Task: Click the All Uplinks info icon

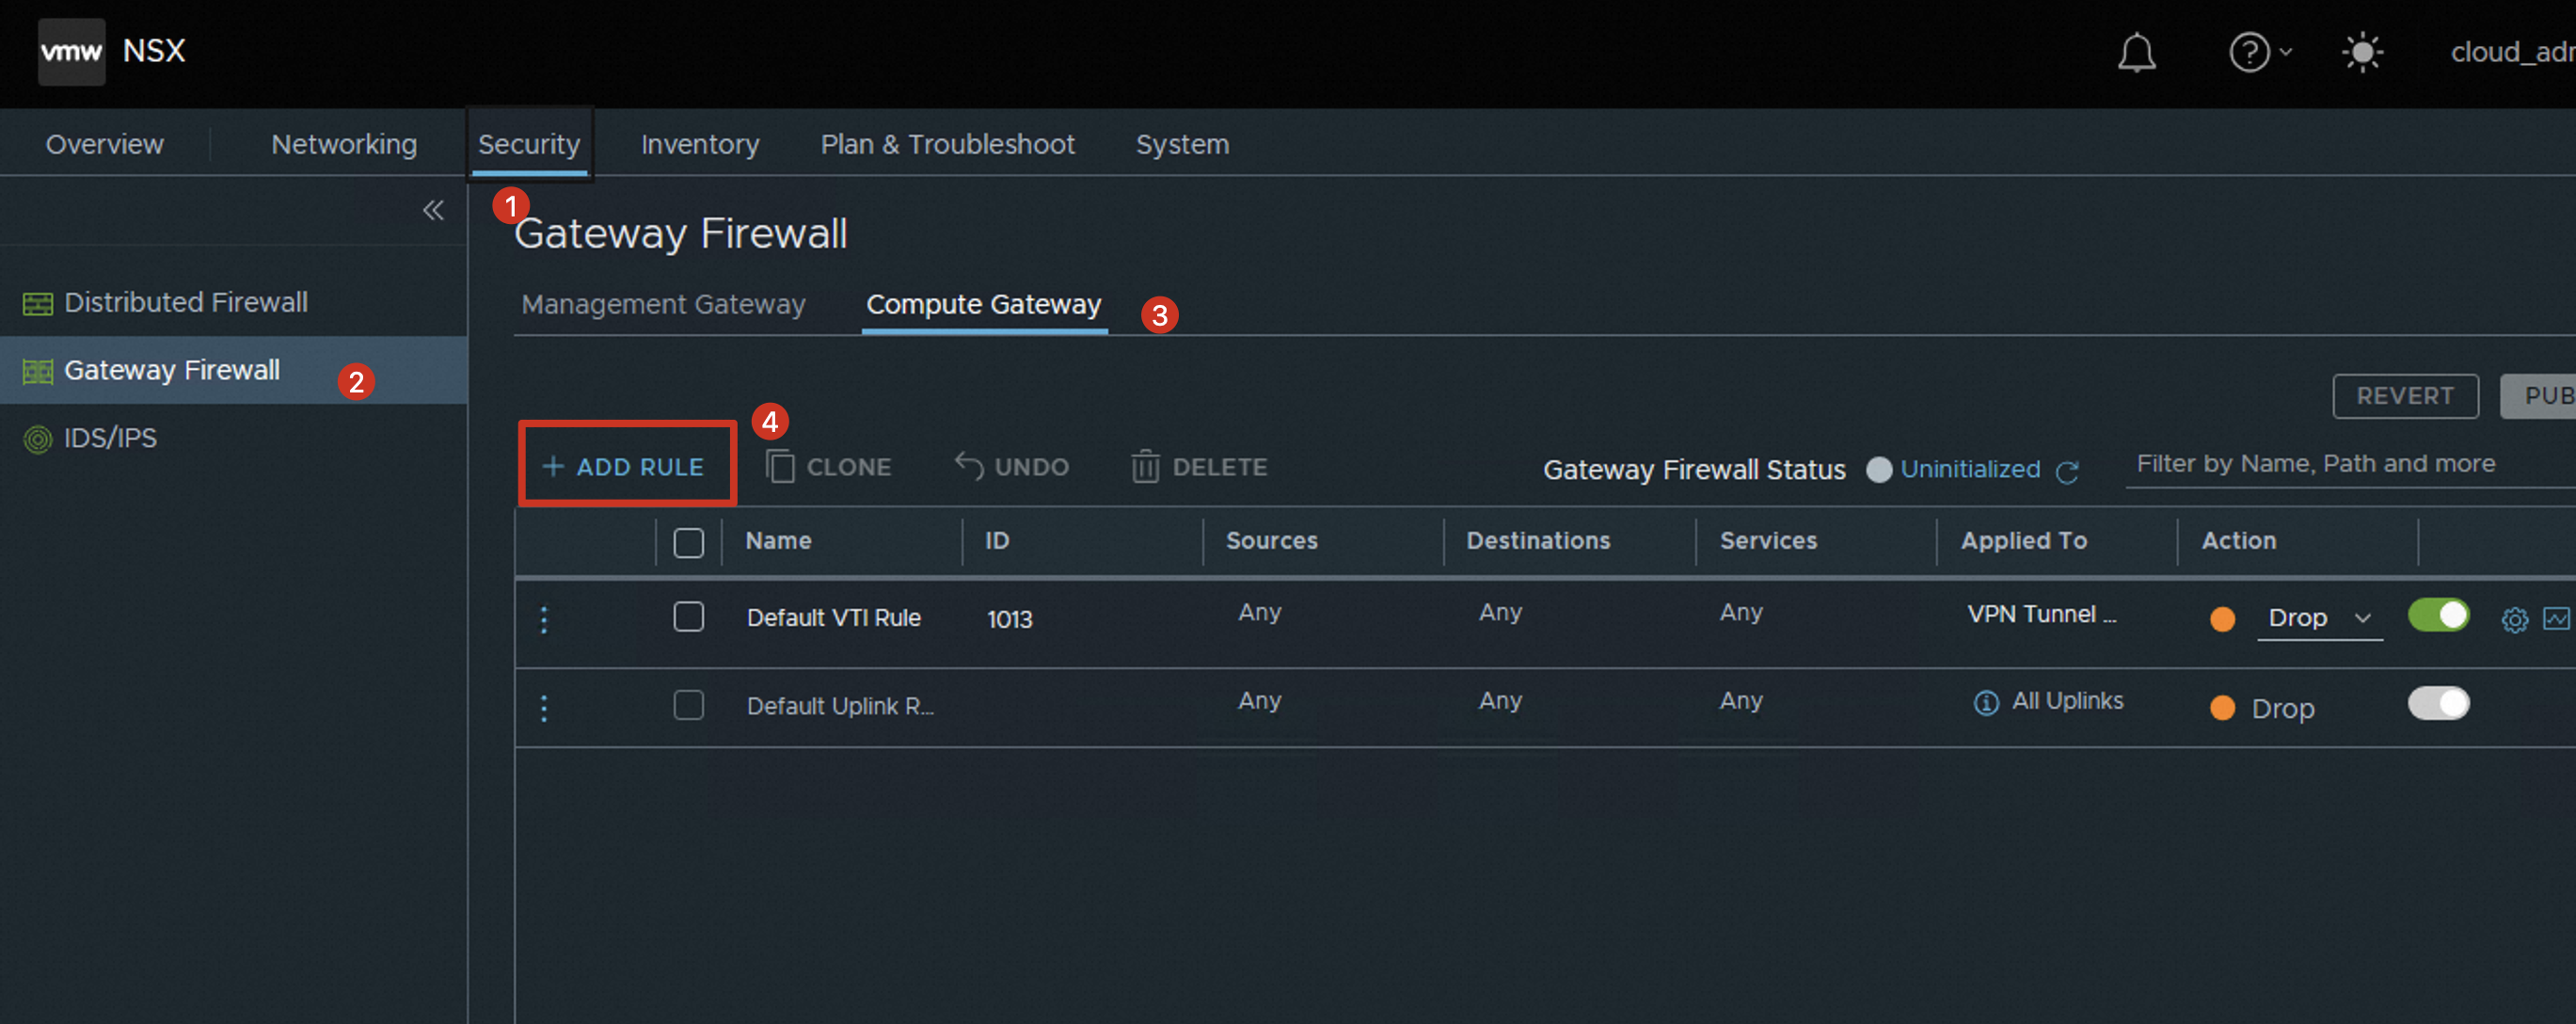Action: pyautogui.click(x=1986, y=703)
